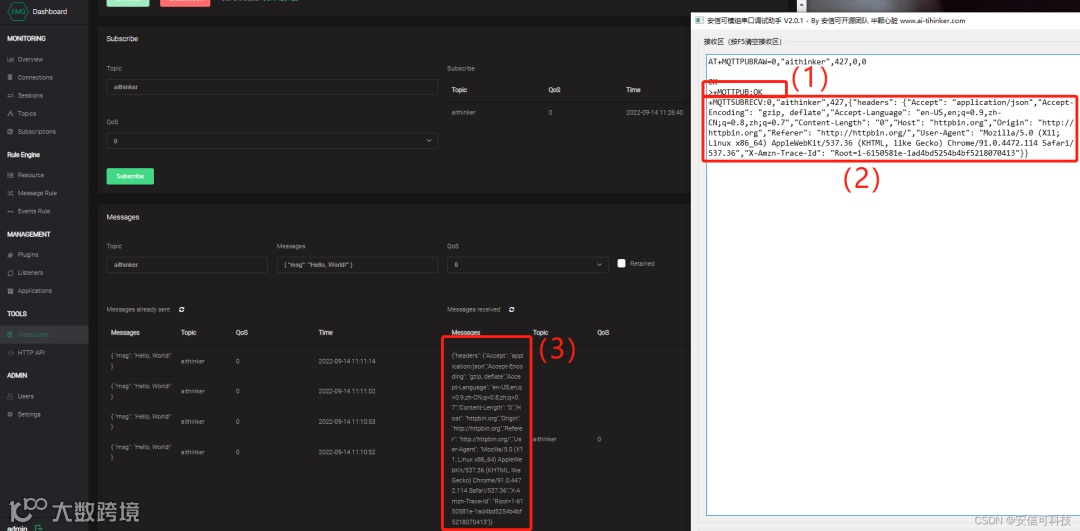Viewport: 1080px width, 531px height.
Task: Click the sent message time 11:11:02
Action: (346, 391)
